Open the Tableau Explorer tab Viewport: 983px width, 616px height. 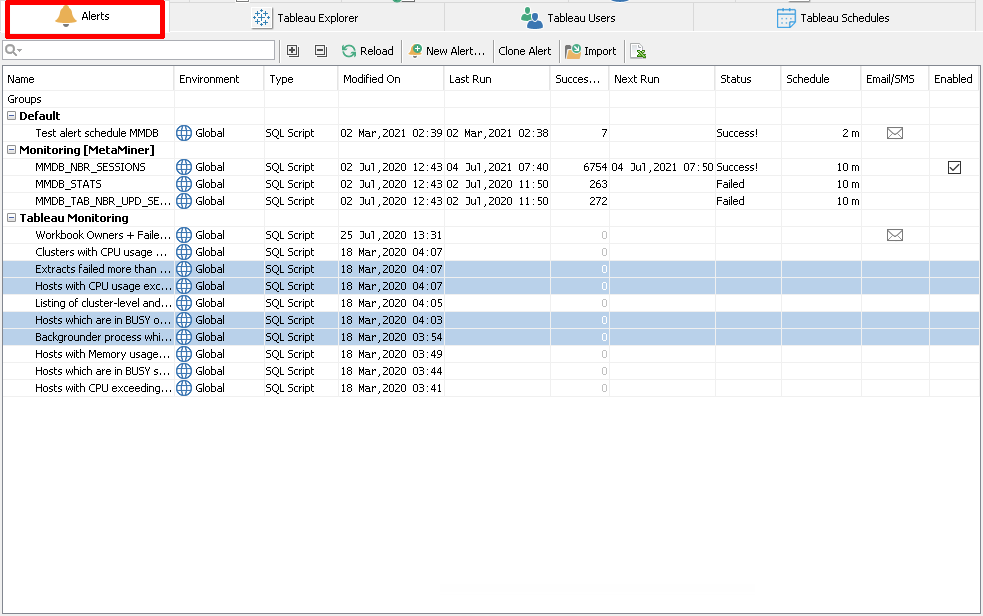[x=307, y=18]
